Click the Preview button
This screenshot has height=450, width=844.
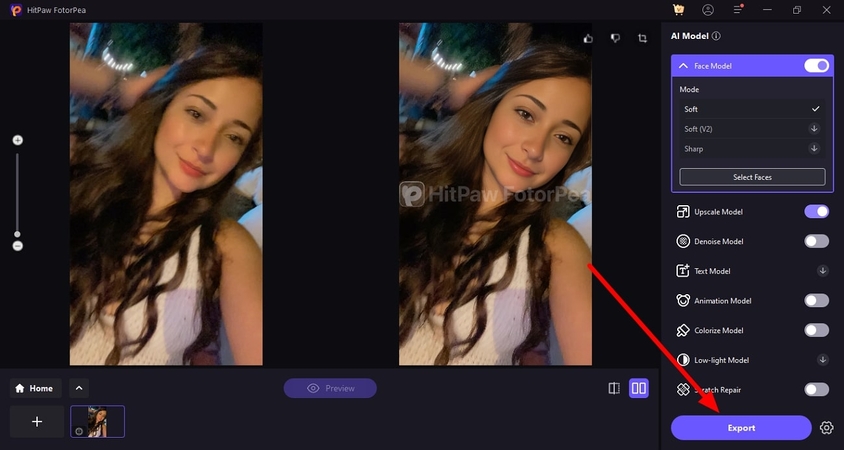[330, 388]
